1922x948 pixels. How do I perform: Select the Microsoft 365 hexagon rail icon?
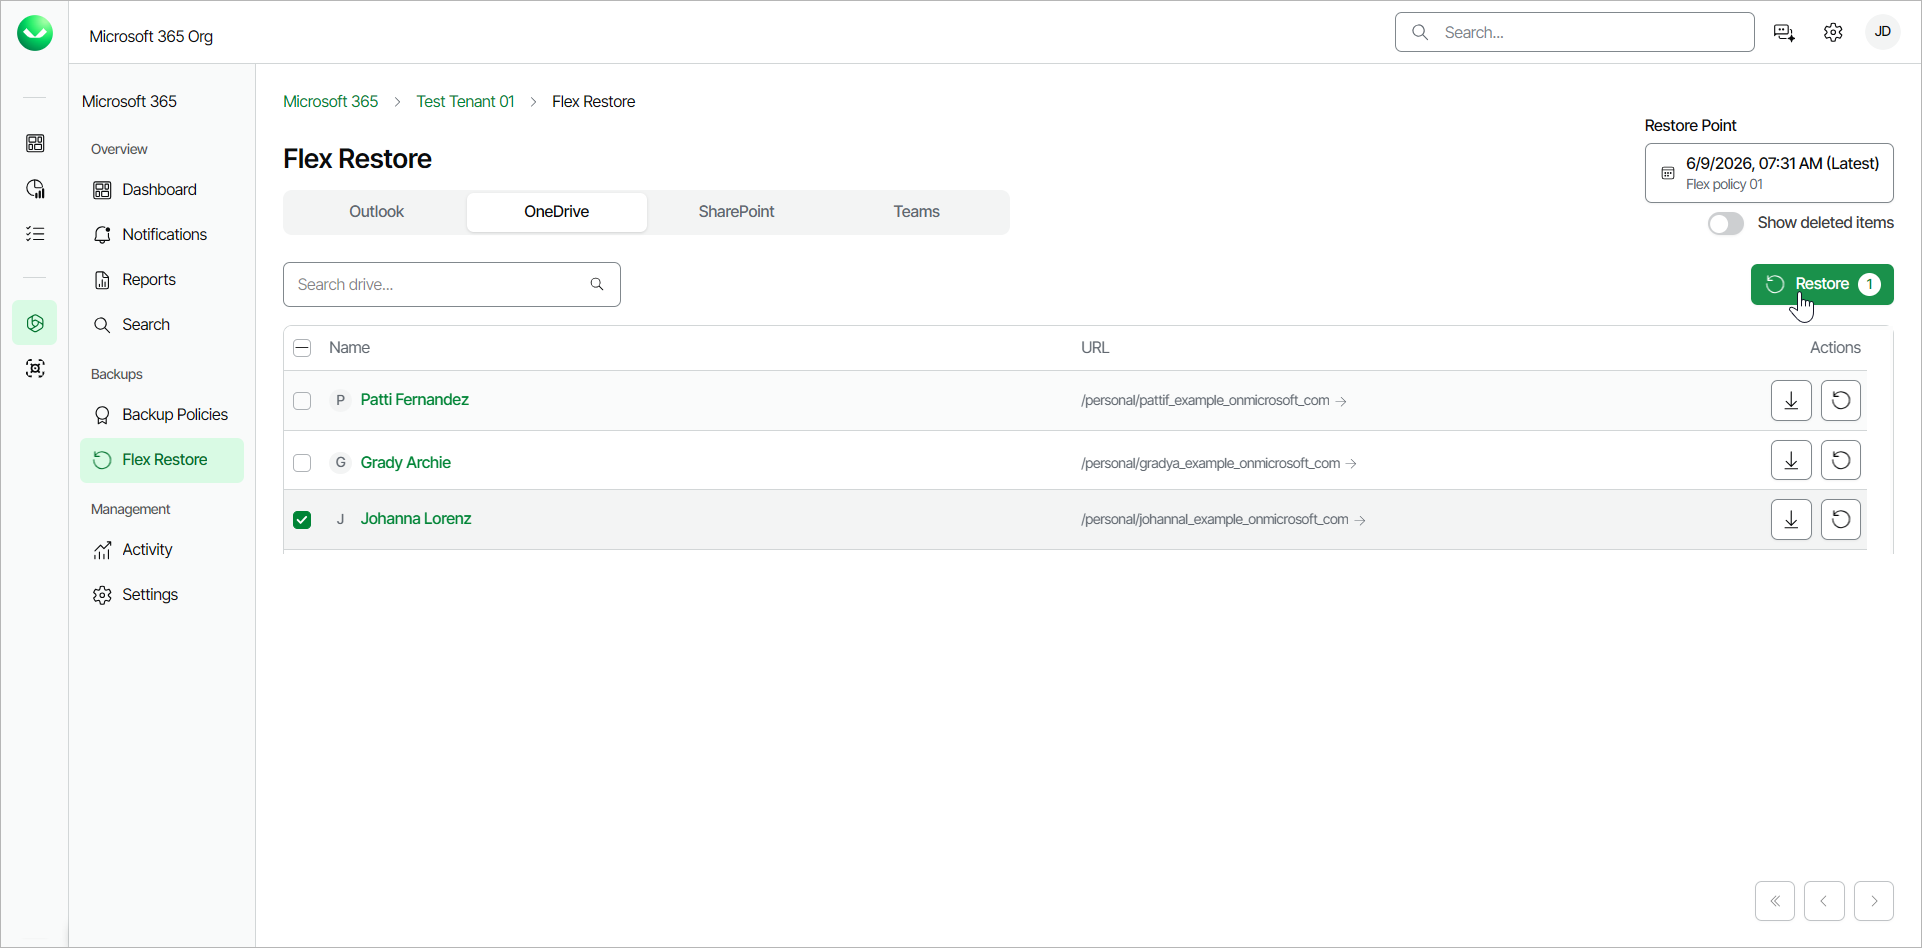coord(35,323)
